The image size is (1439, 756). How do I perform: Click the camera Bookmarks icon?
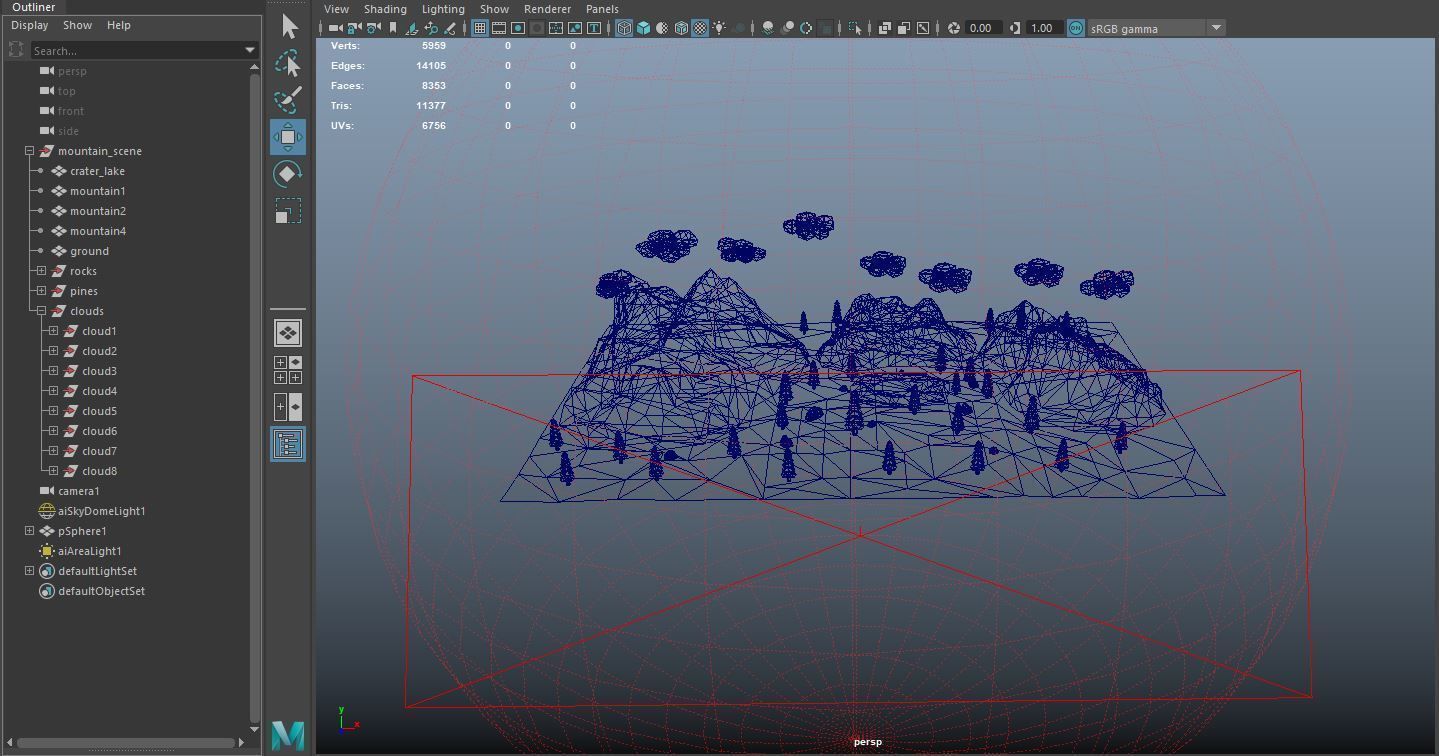[393, 28]
